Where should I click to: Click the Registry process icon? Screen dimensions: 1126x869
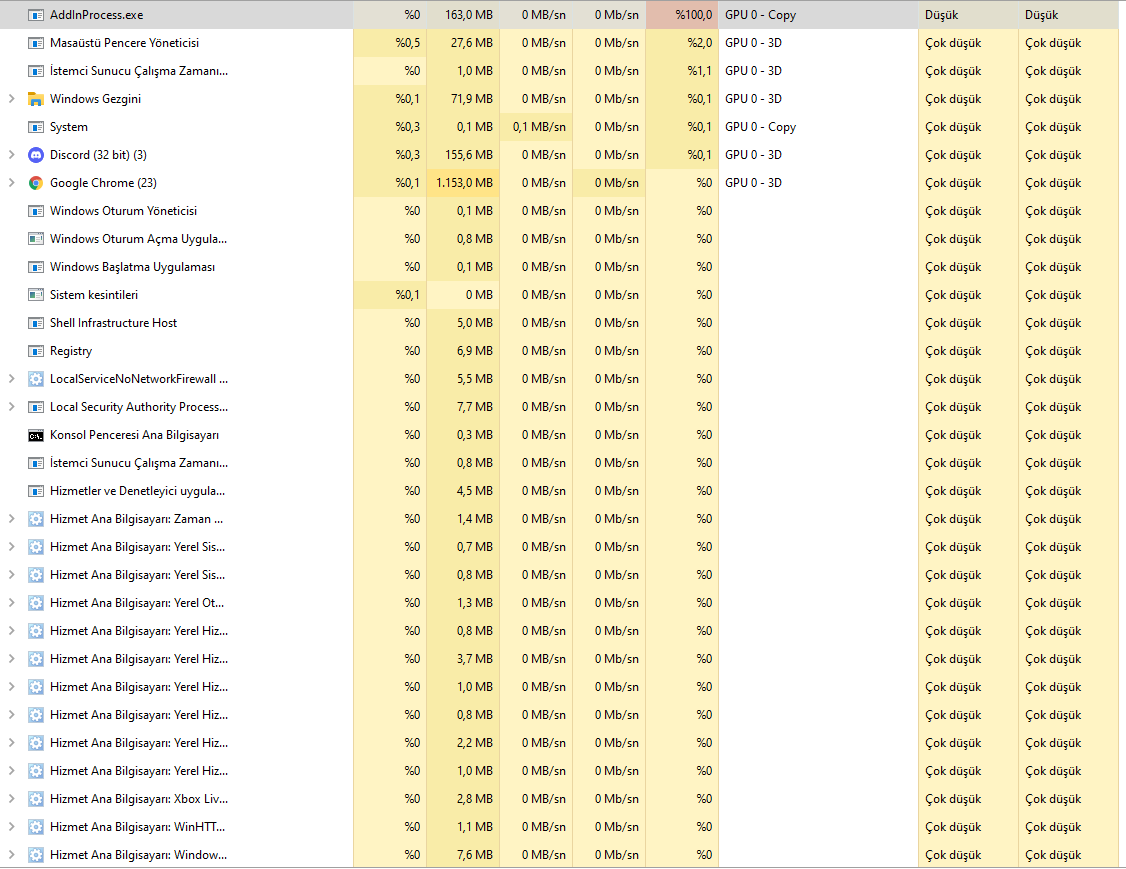click(36, 351)
